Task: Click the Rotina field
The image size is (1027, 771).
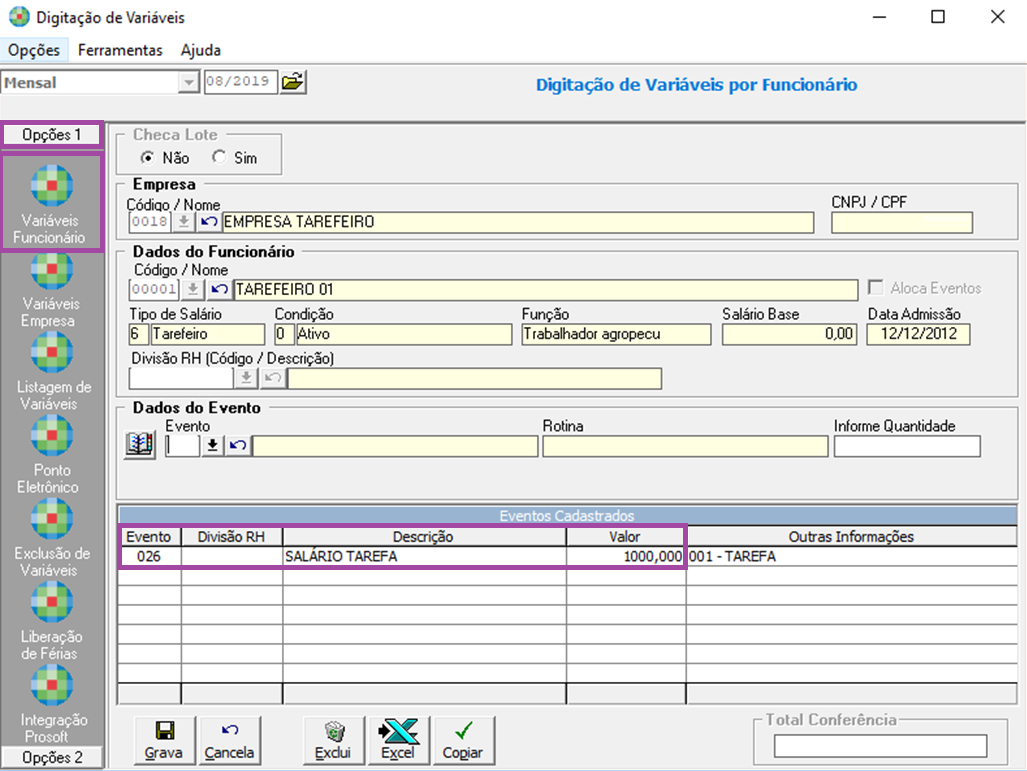Action: coord(685,446)
